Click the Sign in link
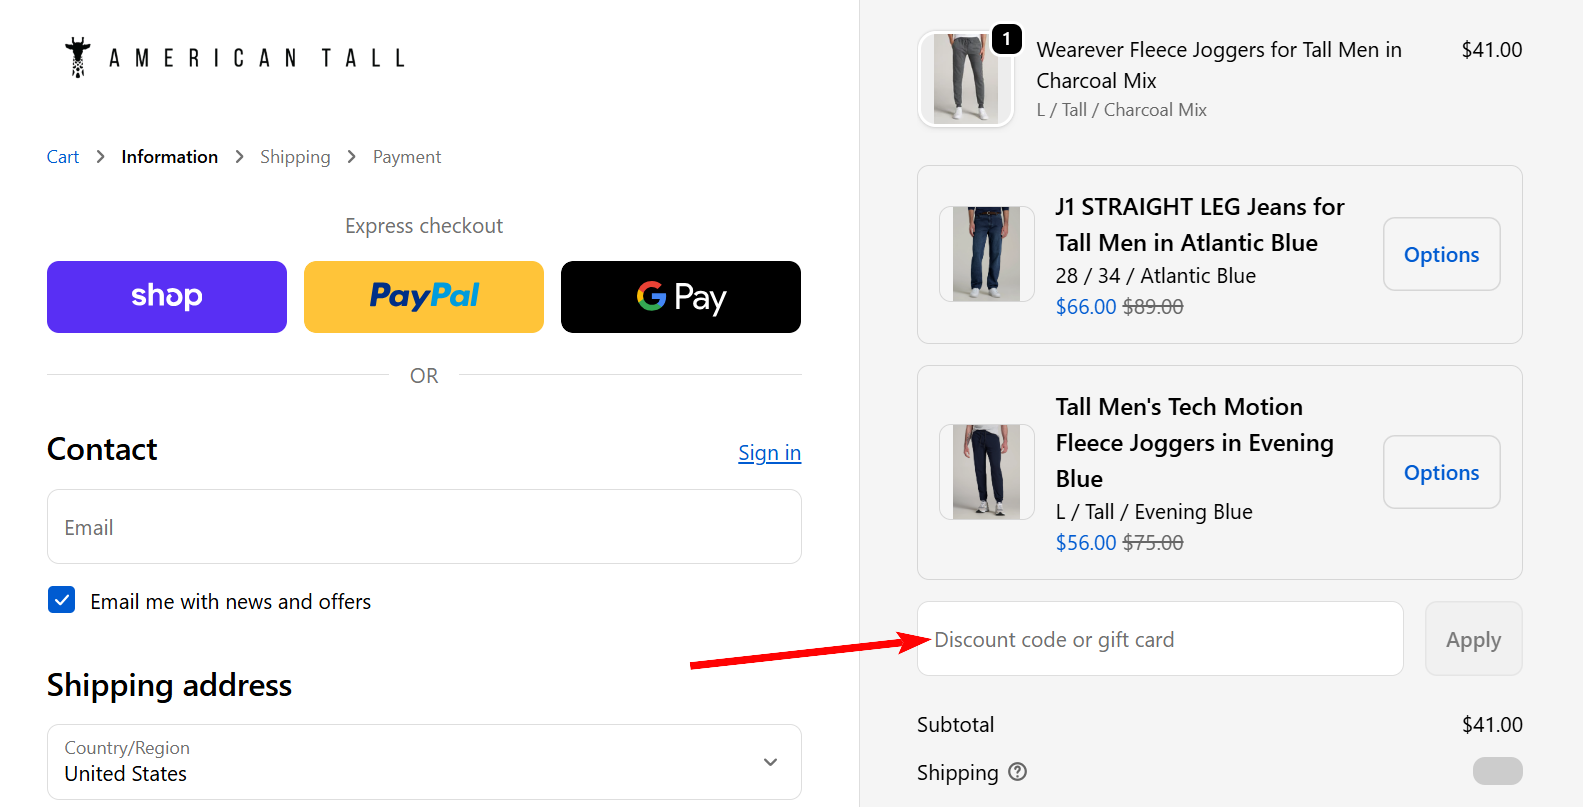1583x807 pixels. 769,453
